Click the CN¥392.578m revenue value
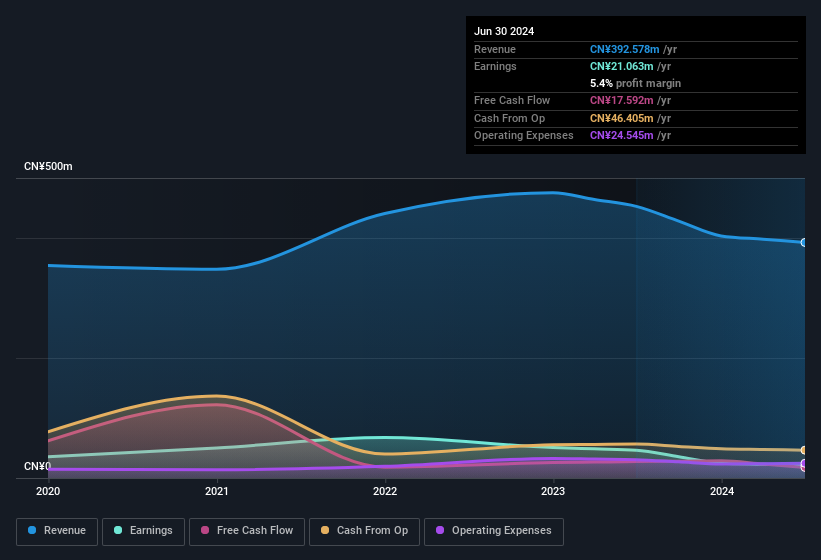 pos(624,49)
